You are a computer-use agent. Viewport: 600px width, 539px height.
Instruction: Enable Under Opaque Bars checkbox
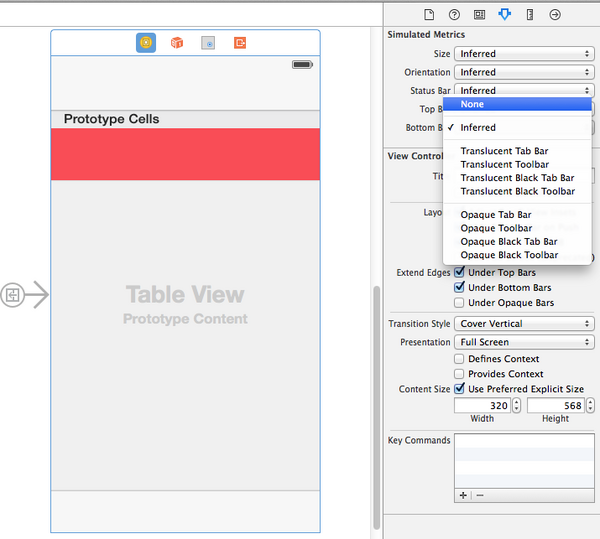[x=460, y=303]
